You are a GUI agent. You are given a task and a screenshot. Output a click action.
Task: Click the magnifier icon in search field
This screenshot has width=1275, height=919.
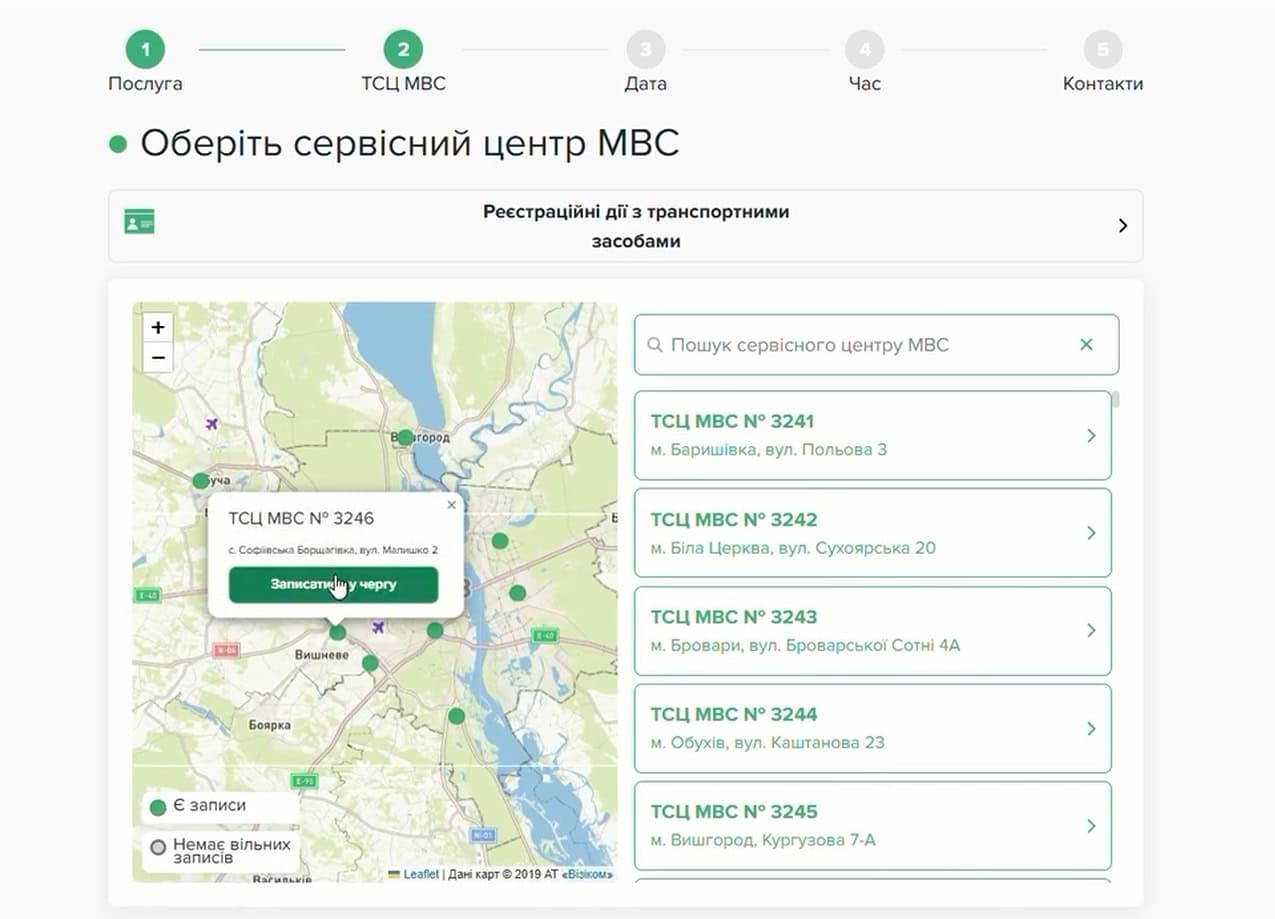[x=655, y=345]
